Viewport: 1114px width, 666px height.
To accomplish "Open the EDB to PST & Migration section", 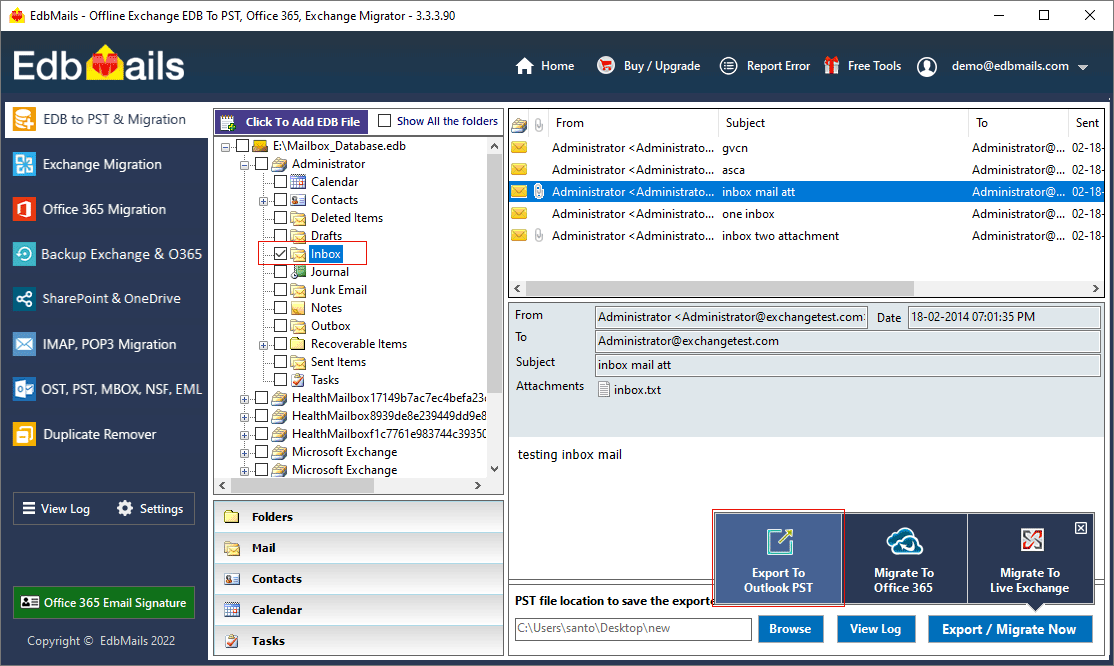I will tap(107, 119).
